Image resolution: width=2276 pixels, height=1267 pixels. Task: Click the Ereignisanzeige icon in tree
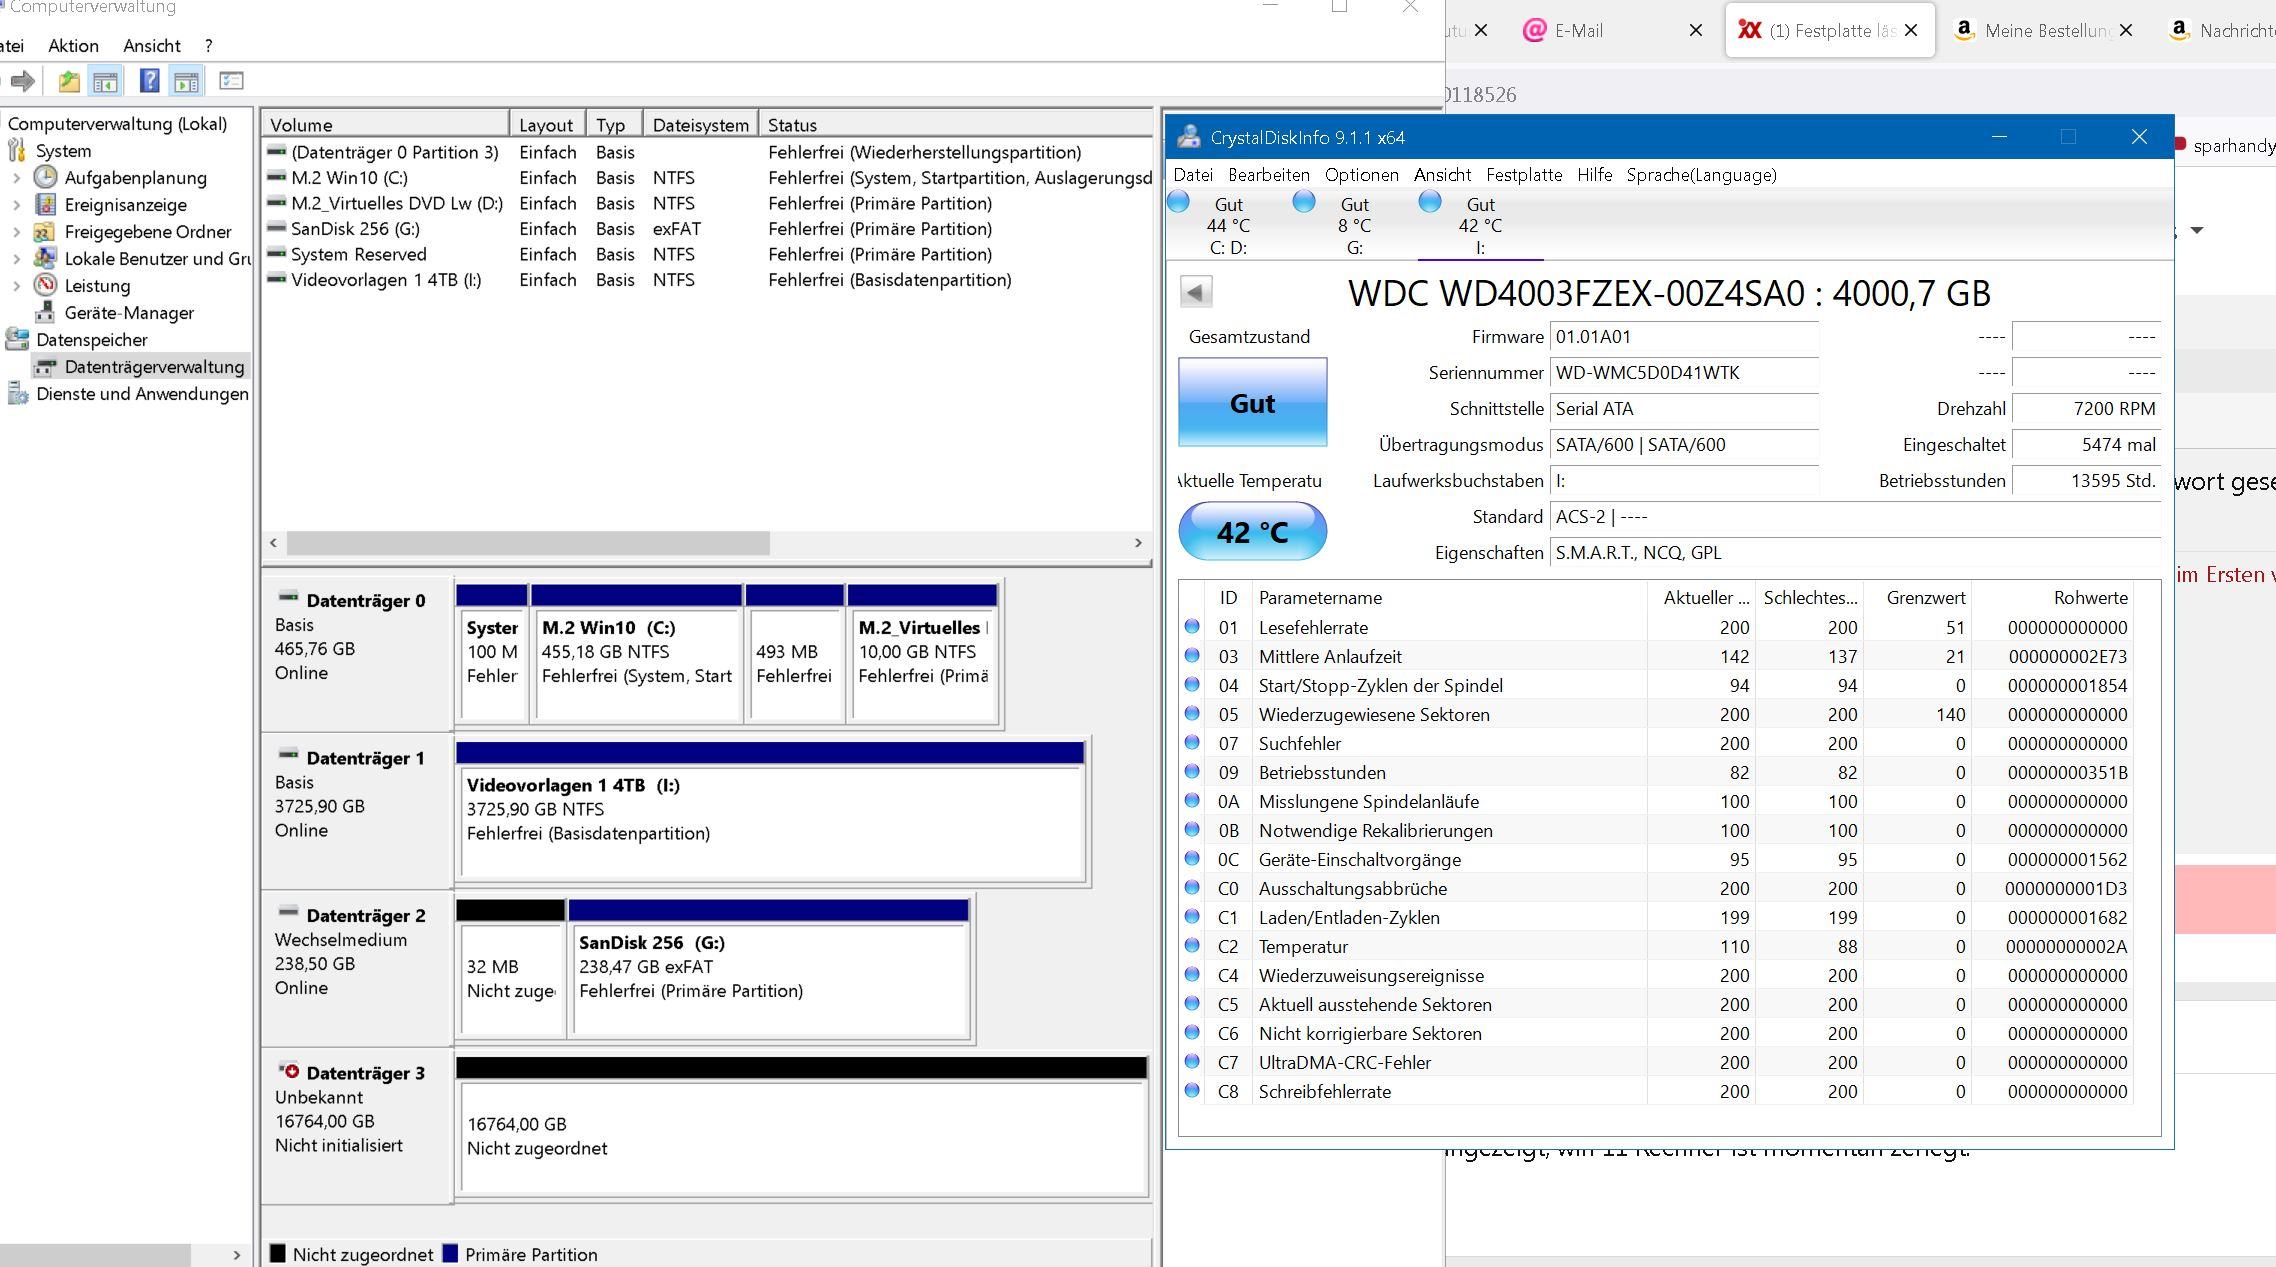coord(45,205)
